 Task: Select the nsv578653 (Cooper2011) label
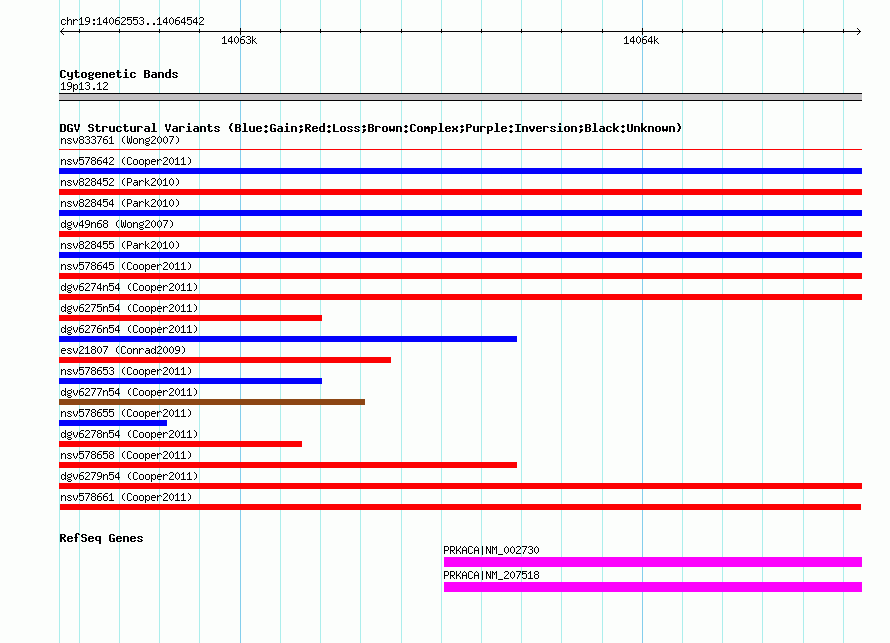[126, 371]
